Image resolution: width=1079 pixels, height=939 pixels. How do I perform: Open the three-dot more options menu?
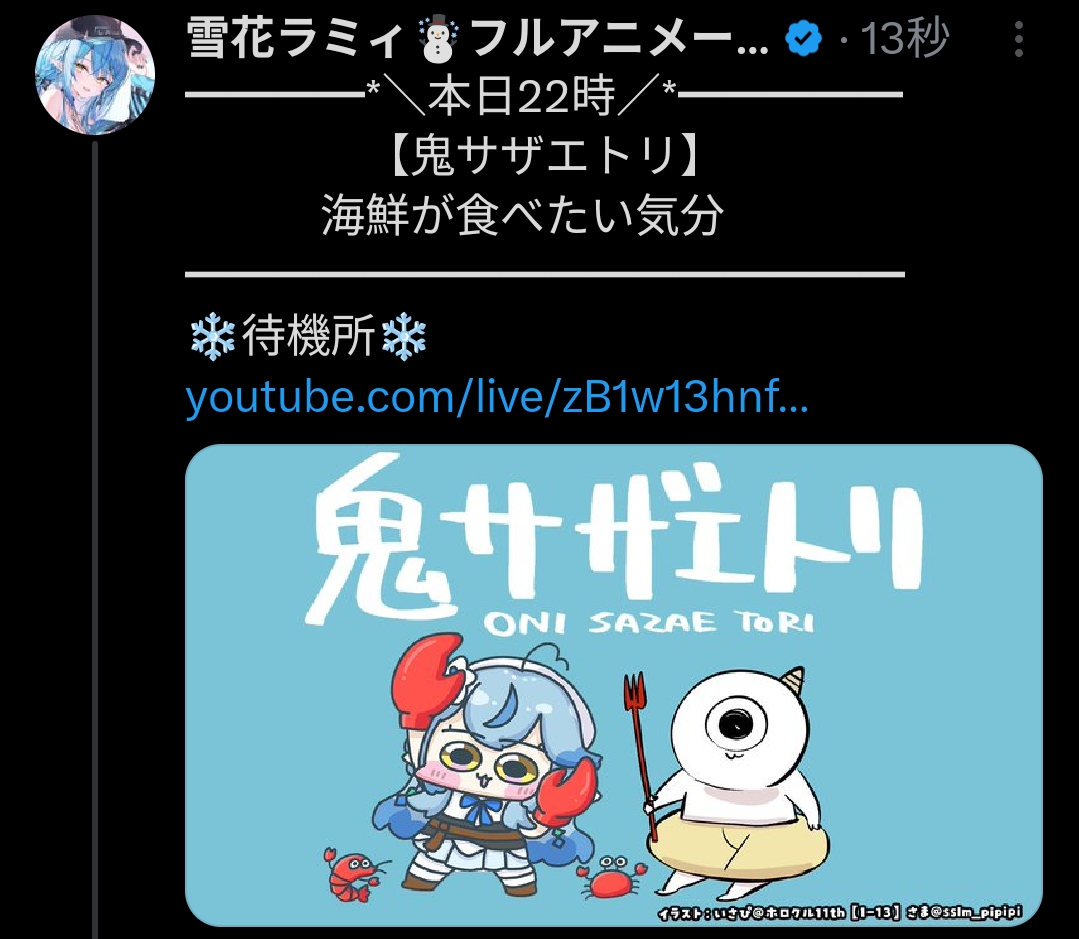(1018, 39)
